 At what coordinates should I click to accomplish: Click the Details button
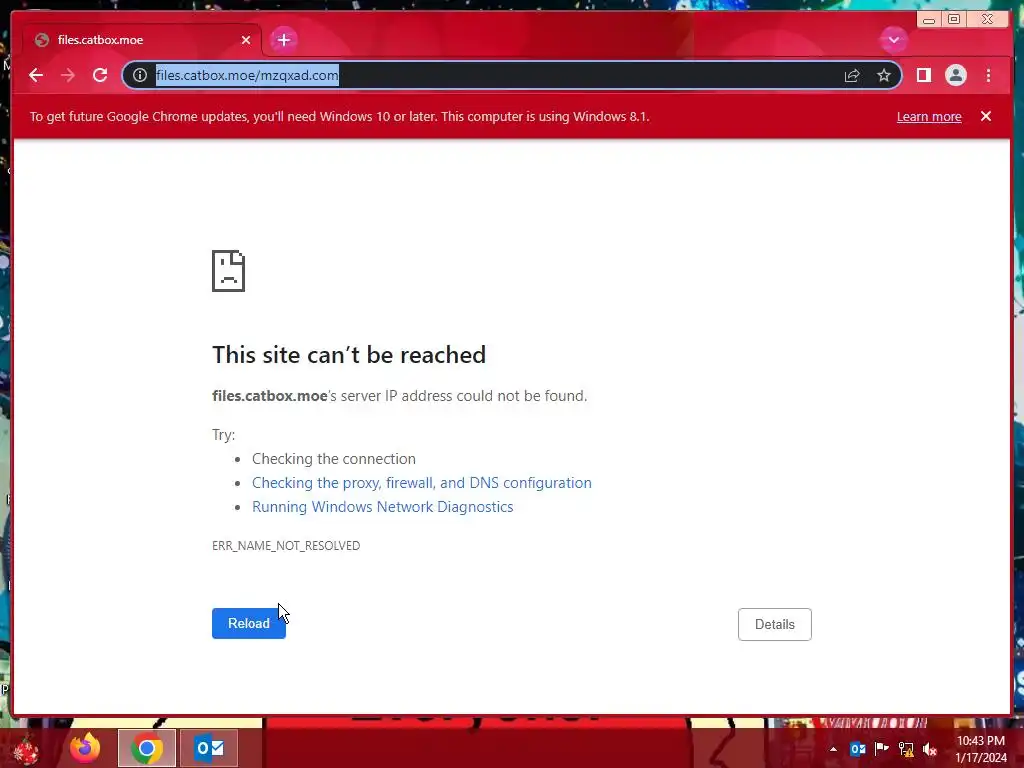pyautogui.click(x=775, y=624)
